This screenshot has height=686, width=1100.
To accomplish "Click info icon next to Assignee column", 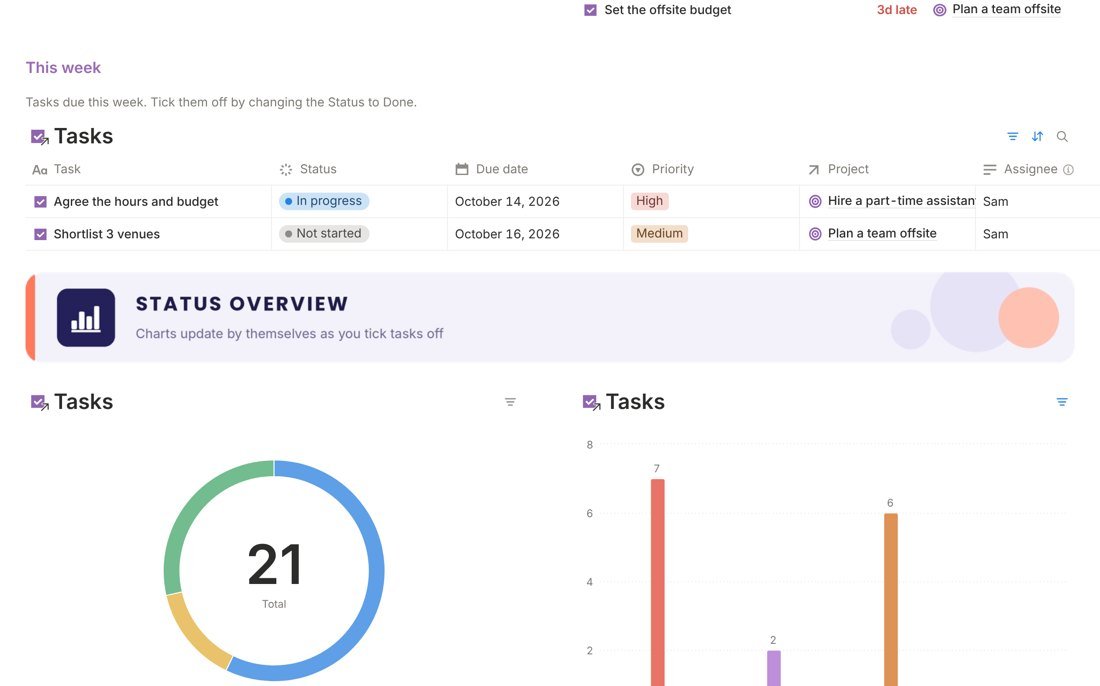I will [1068, 170].
